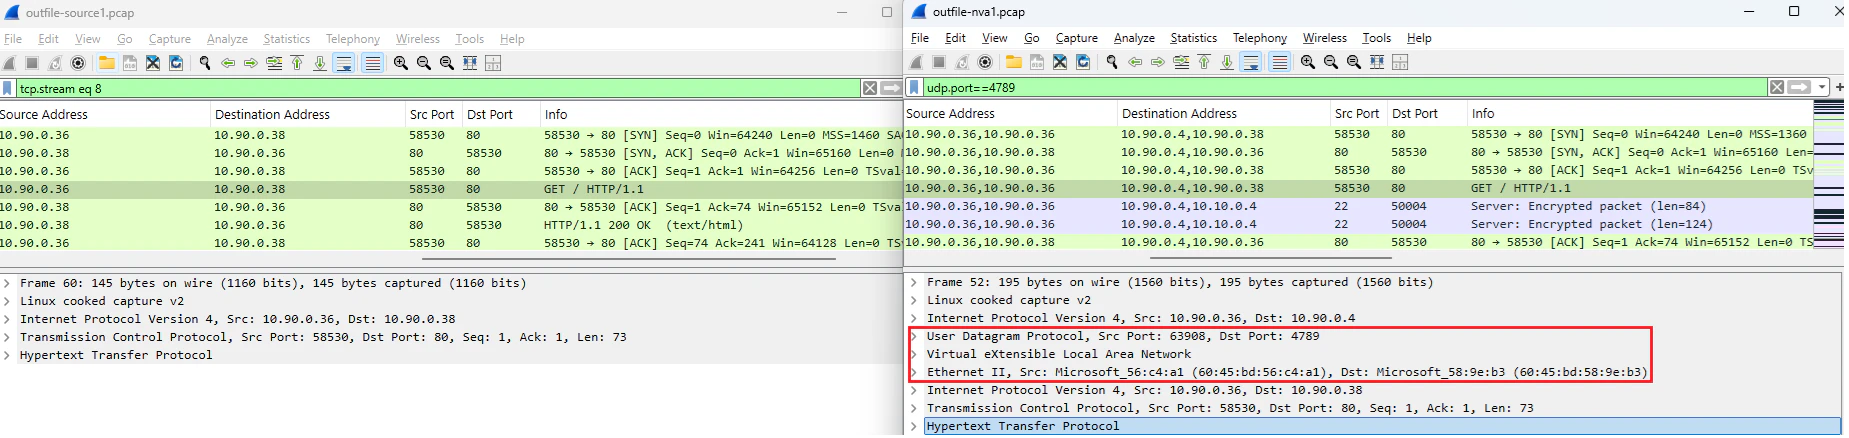Sort by Src Port column in outfile-nva1
The width and height of the screenshot is (1849, 438).
pyautogui.click(x=1357, y=114)
